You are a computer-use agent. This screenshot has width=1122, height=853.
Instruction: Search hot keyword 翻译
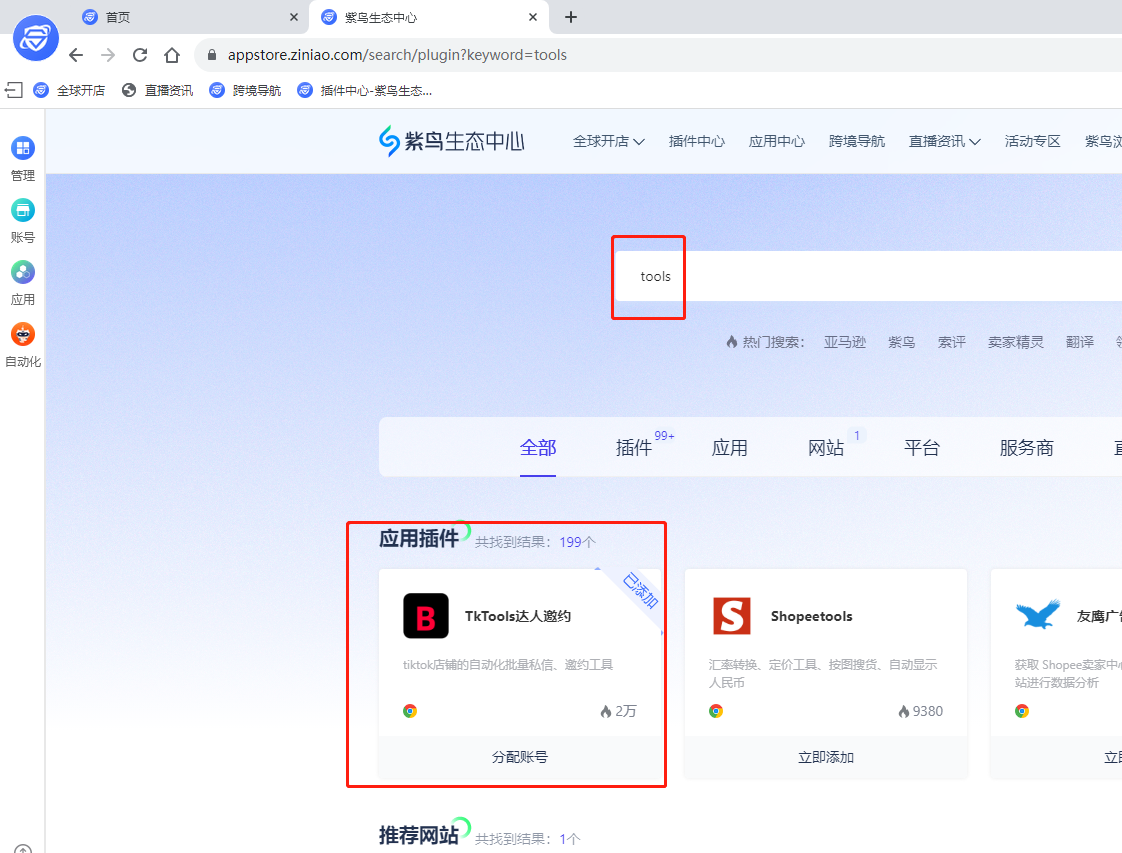click(x=1080, y=342)
